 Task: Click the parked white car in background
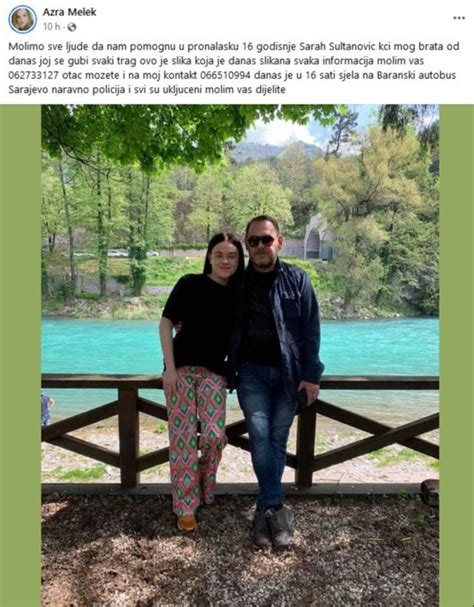click(117, 254)
